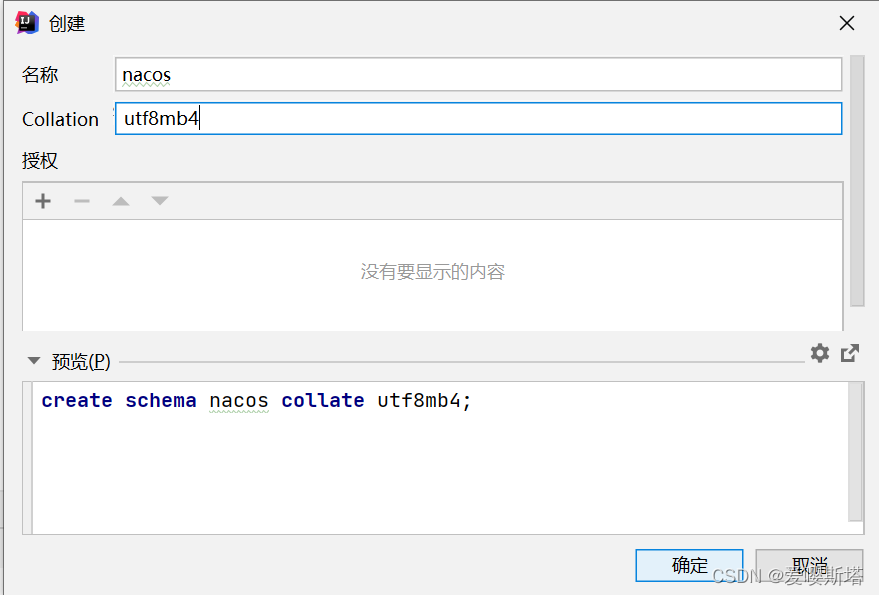Image resolution: width=879 pixels, height=595 pixels.
Task: Click the app logo in the title bar
Action: pyautogui.click(x=27, y=23)
